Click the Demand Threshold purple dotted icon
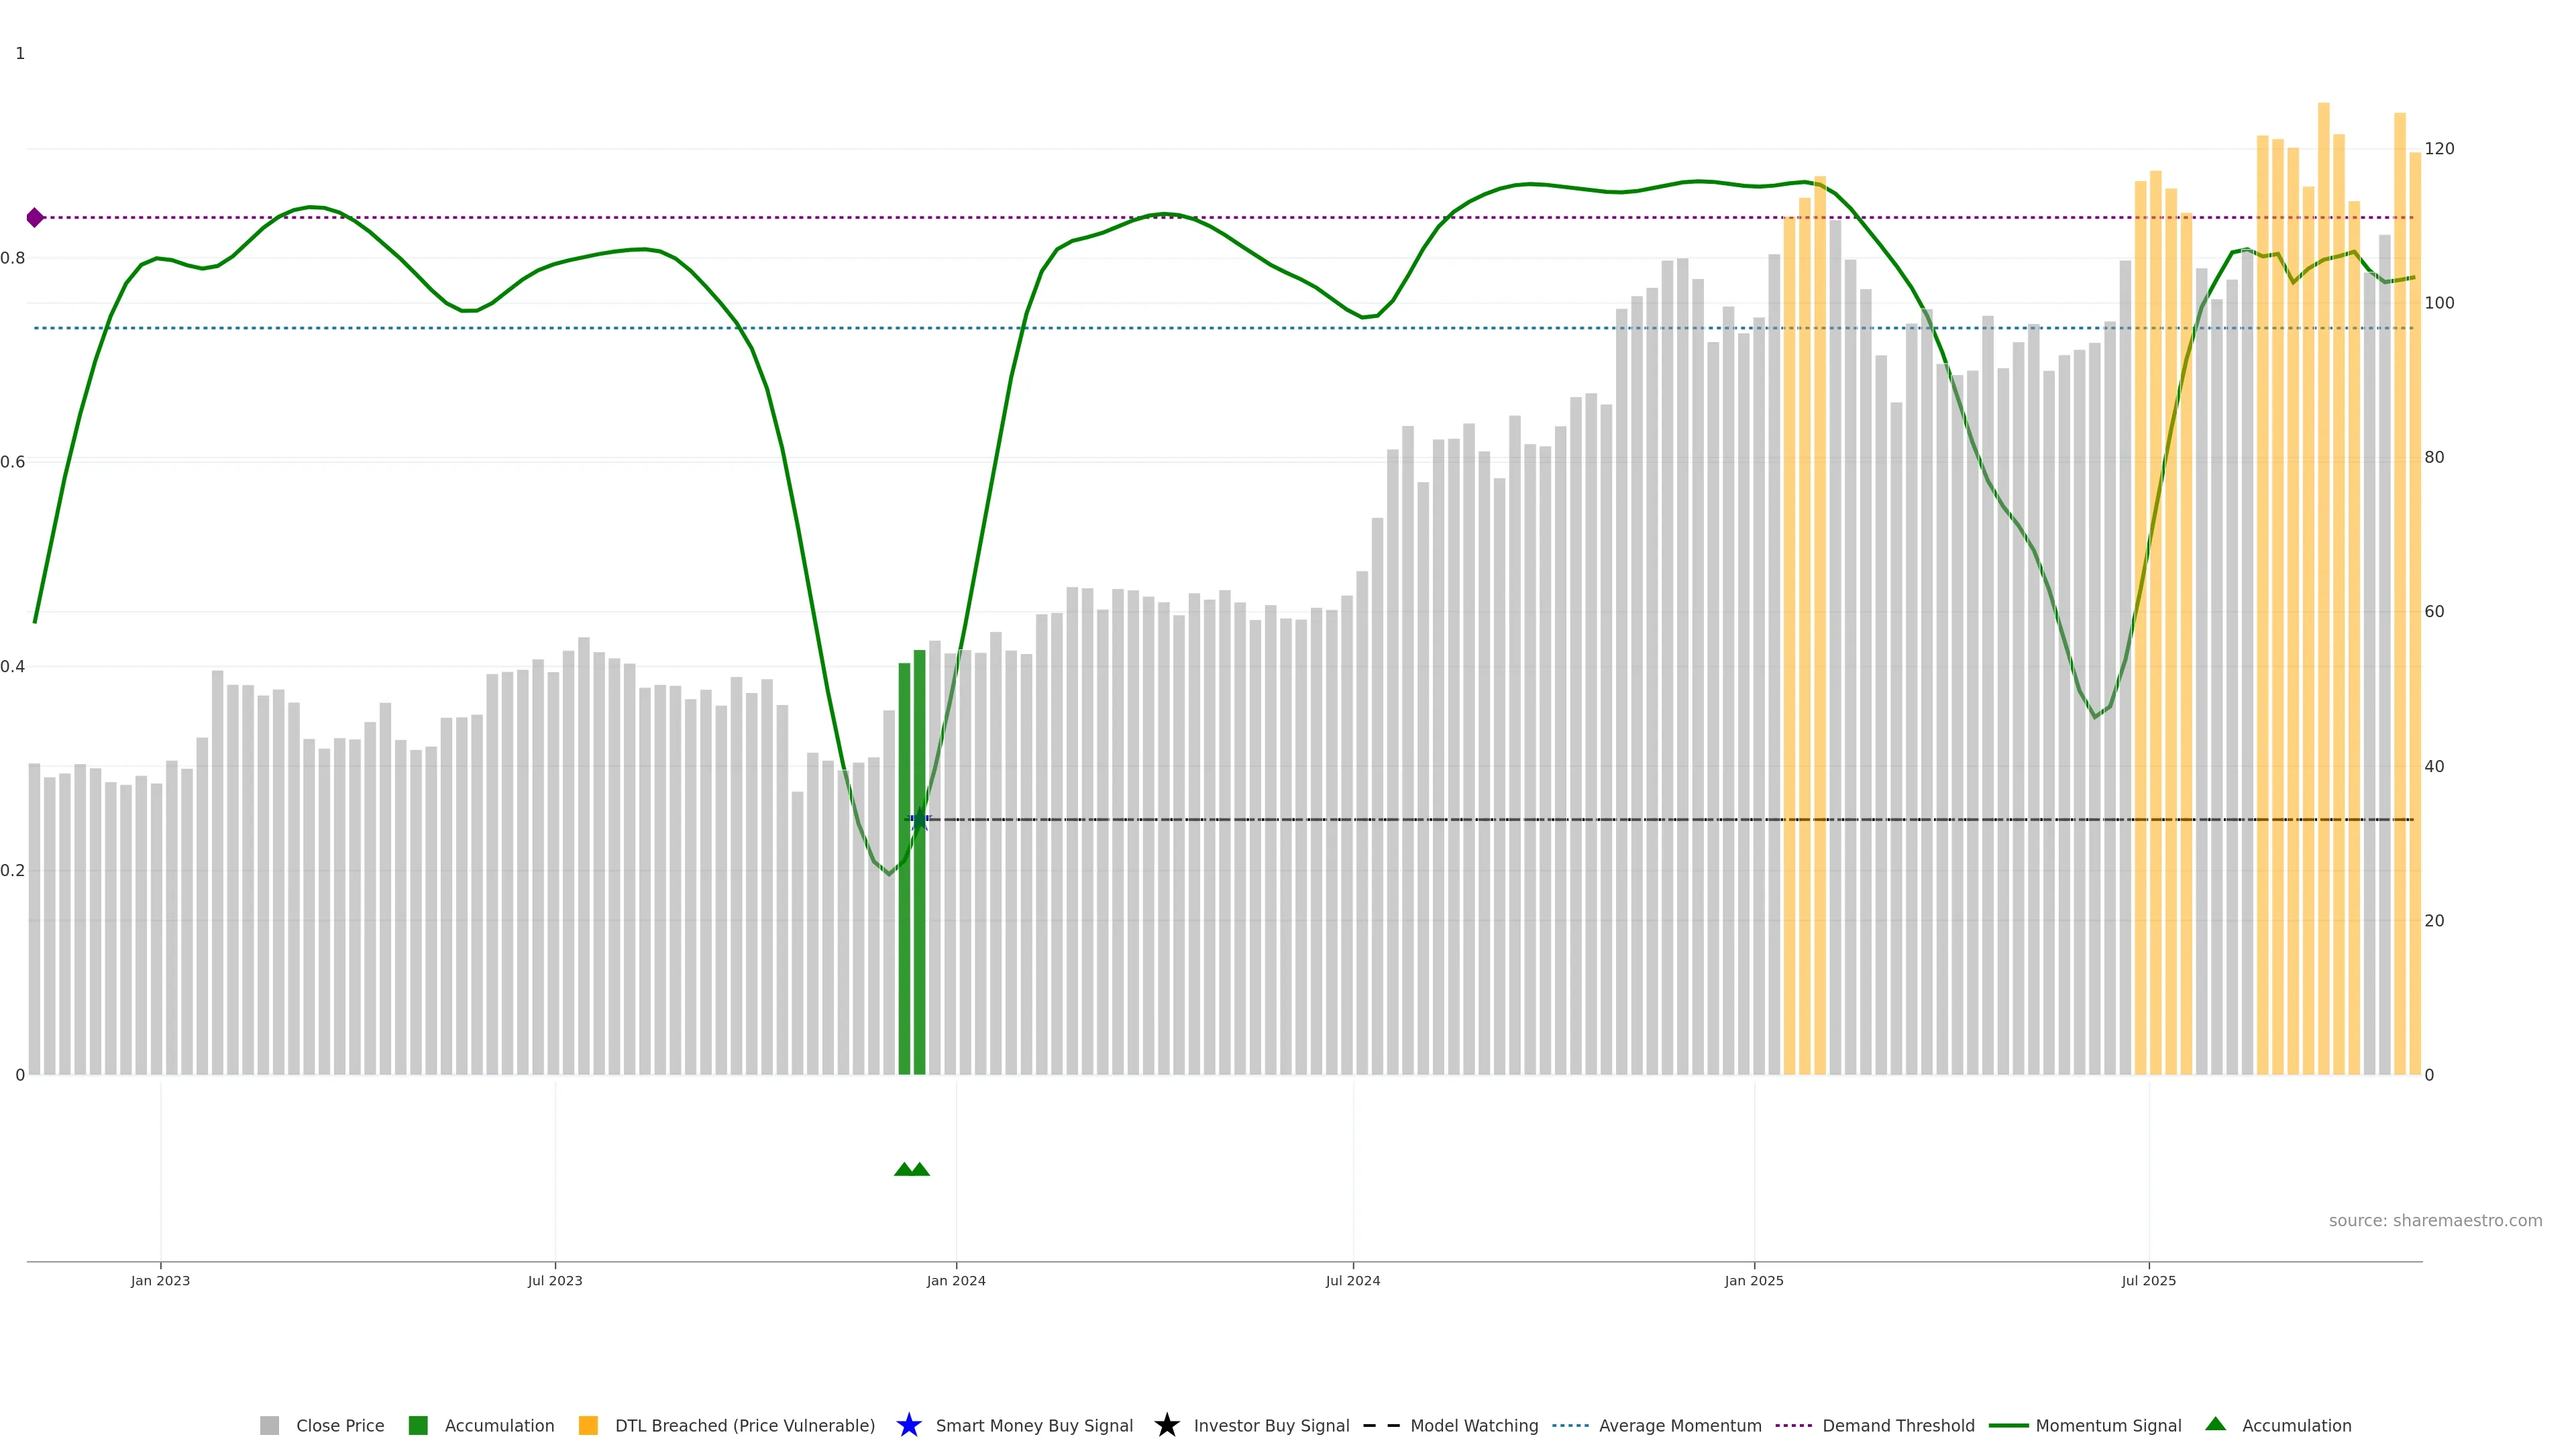 (x=1793, y=1425)
